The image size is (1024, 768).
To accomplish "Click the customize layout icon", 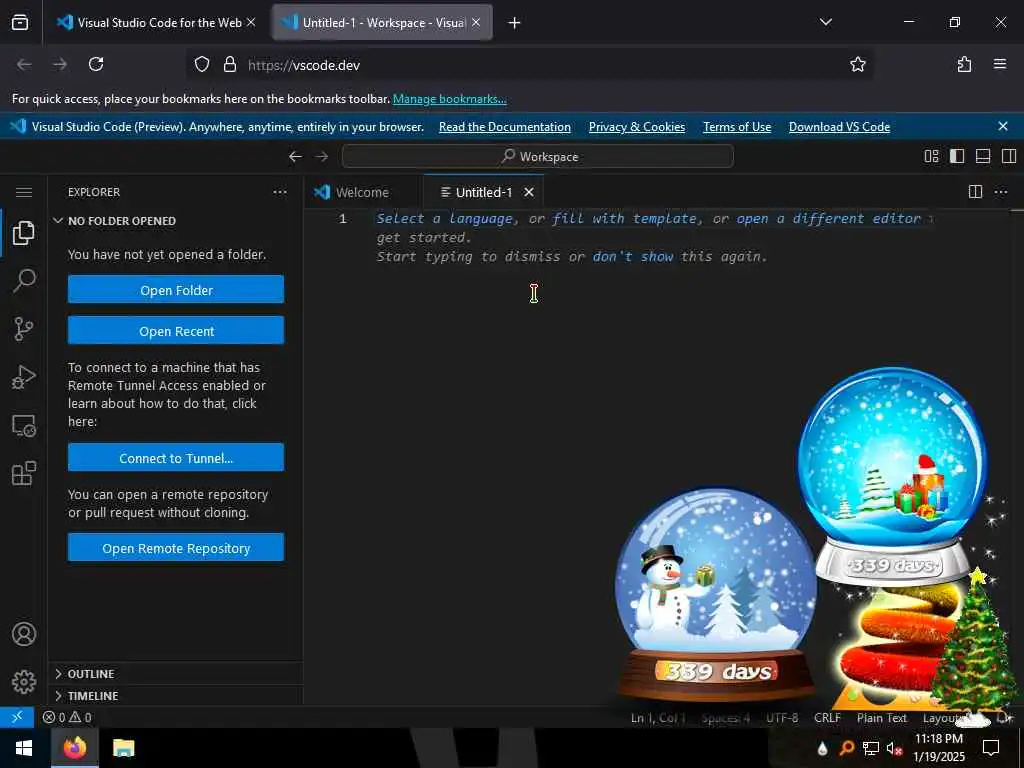I will tap(931, 156).
